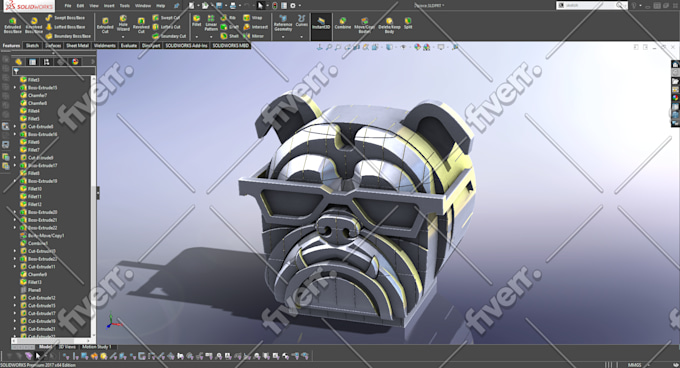This screenshot has width=680, height=368.
Task: Switch to the Evaluate tab
Action: pyautogui.click(x=129, y=46)
